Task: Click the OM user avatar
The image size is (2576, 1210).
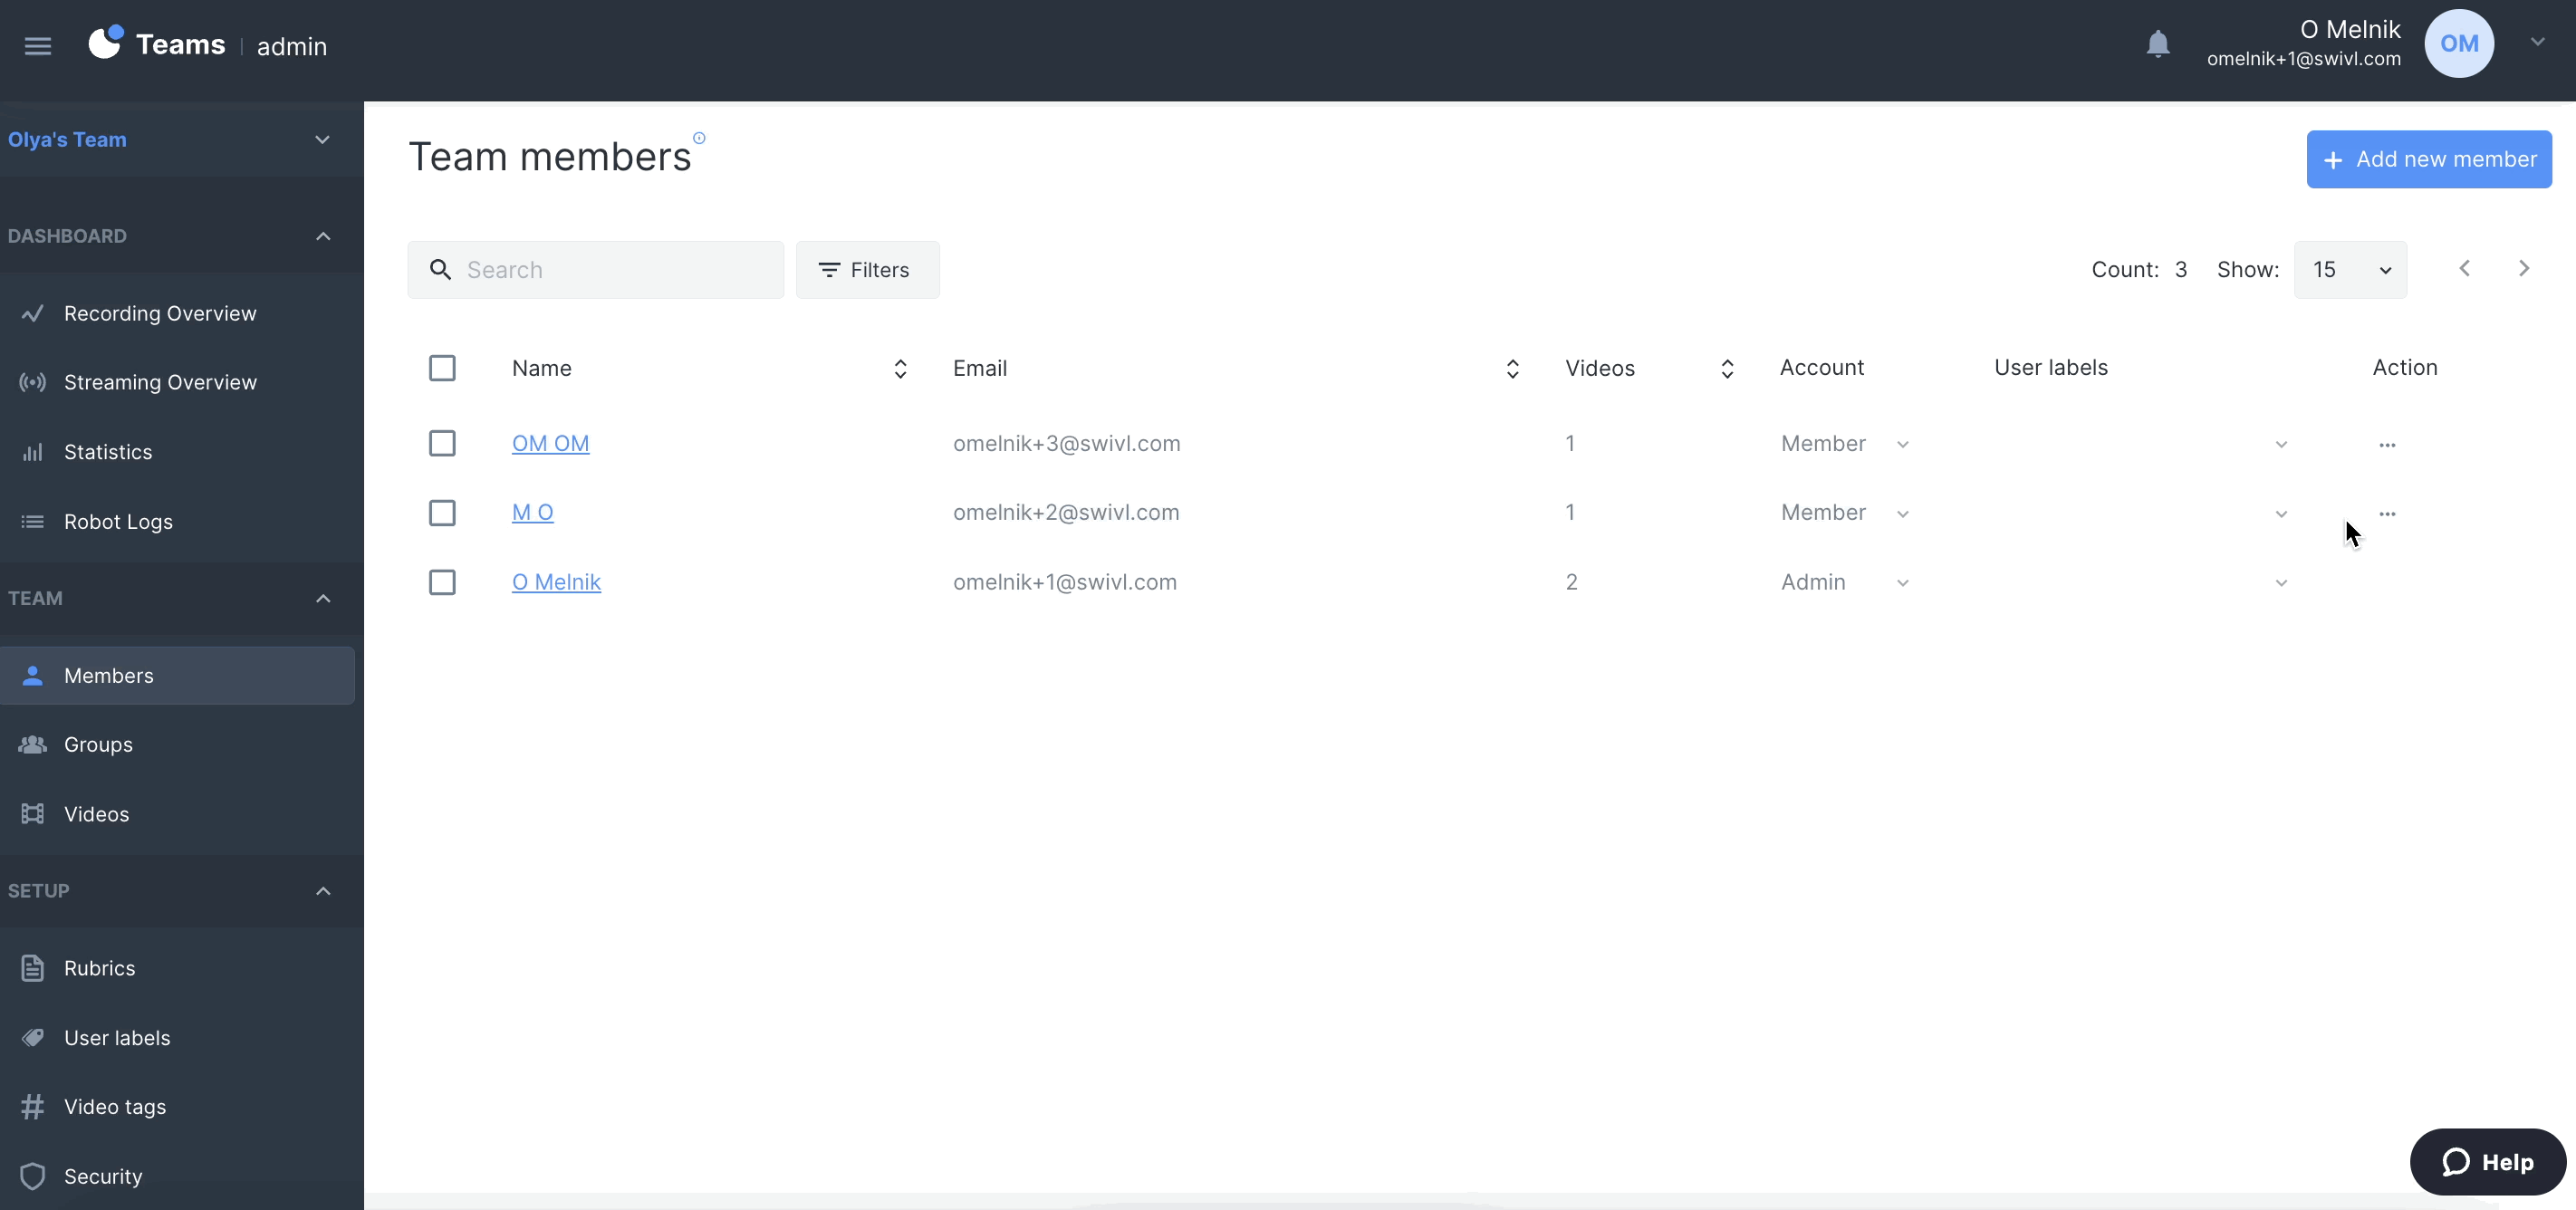Action: (2458, 44)
